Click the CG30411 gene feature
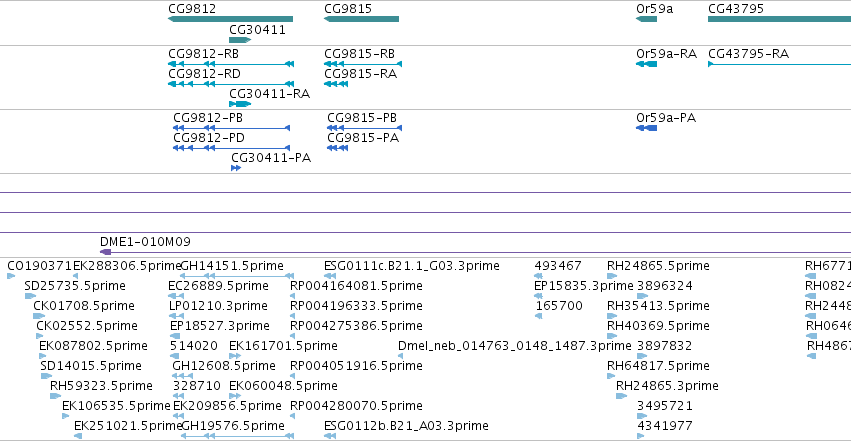Screen dimensions: 851x441 pos(240,40)
